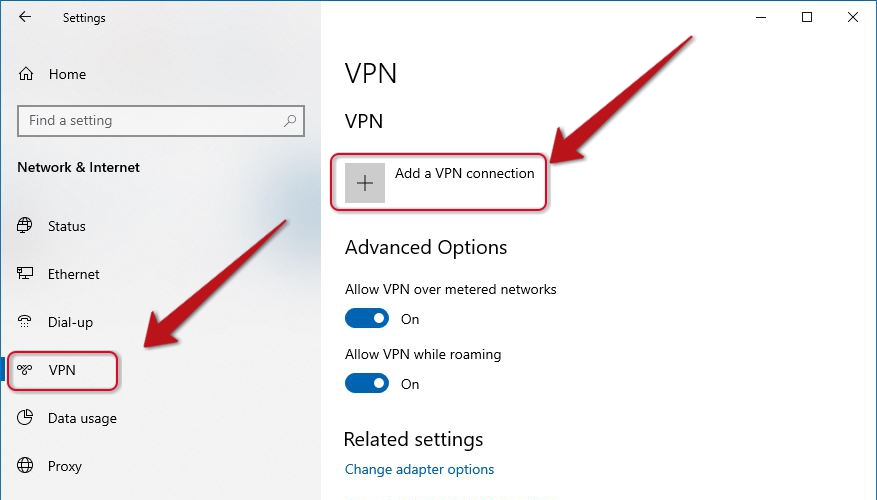The width and height of the screenshot is (877, 500).
Task: Click the Proxy globe icon
Action: click(x=25, y=465)
